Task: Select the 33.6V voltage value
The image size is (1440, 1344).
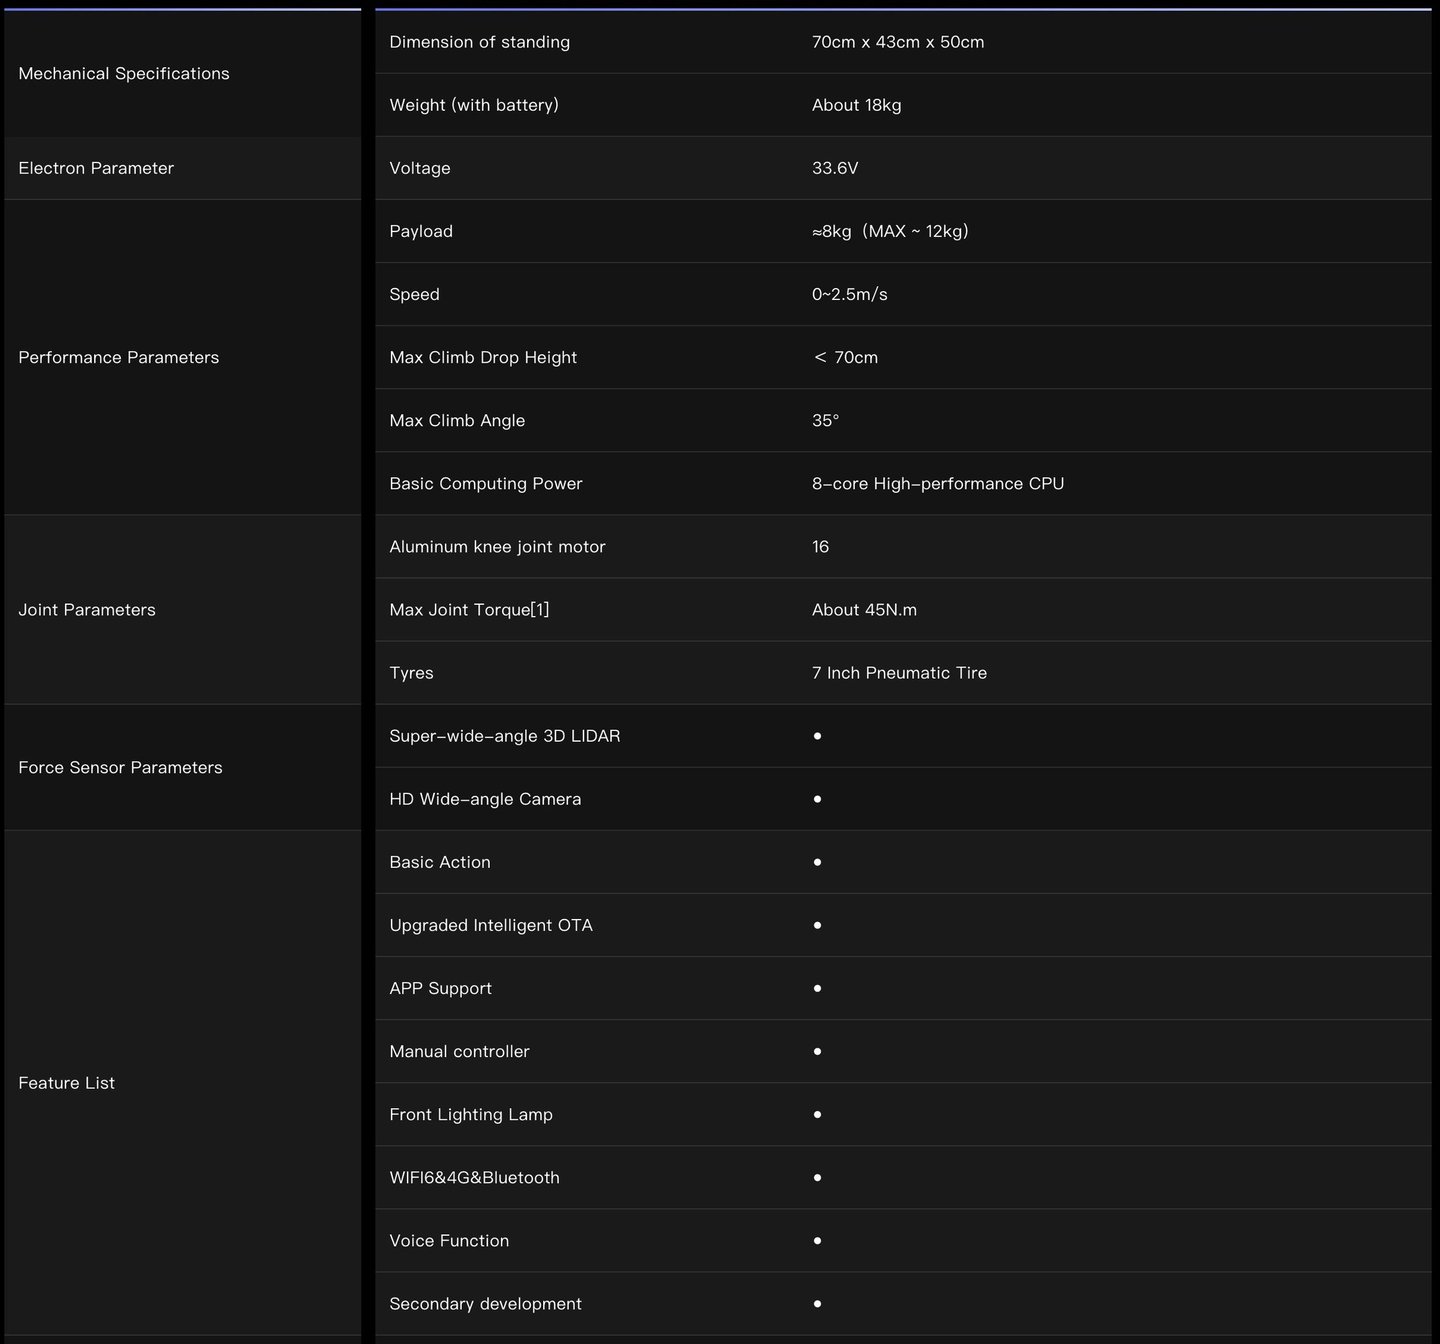Action: click(x=834, y=168)
